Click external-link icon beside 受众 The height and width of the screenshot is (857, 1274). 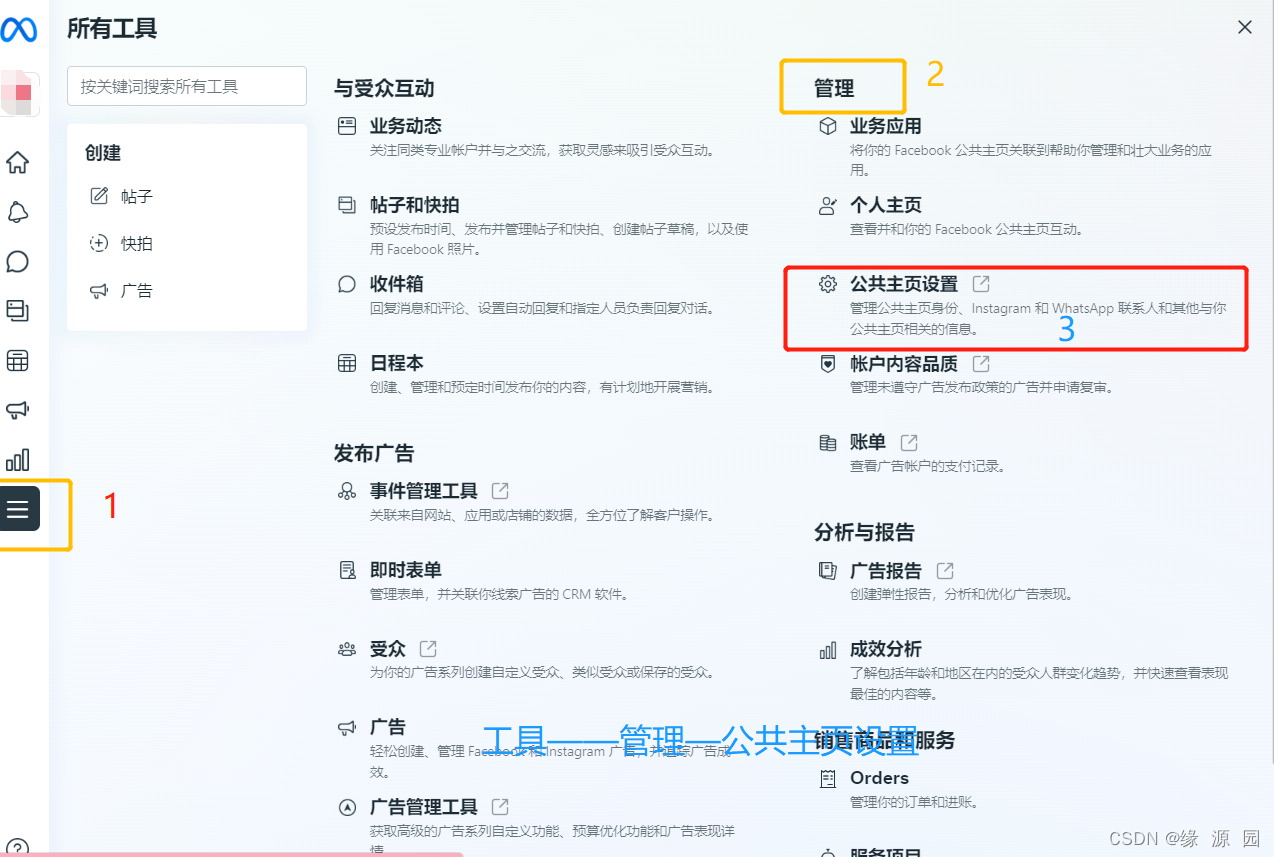point(428,649)
